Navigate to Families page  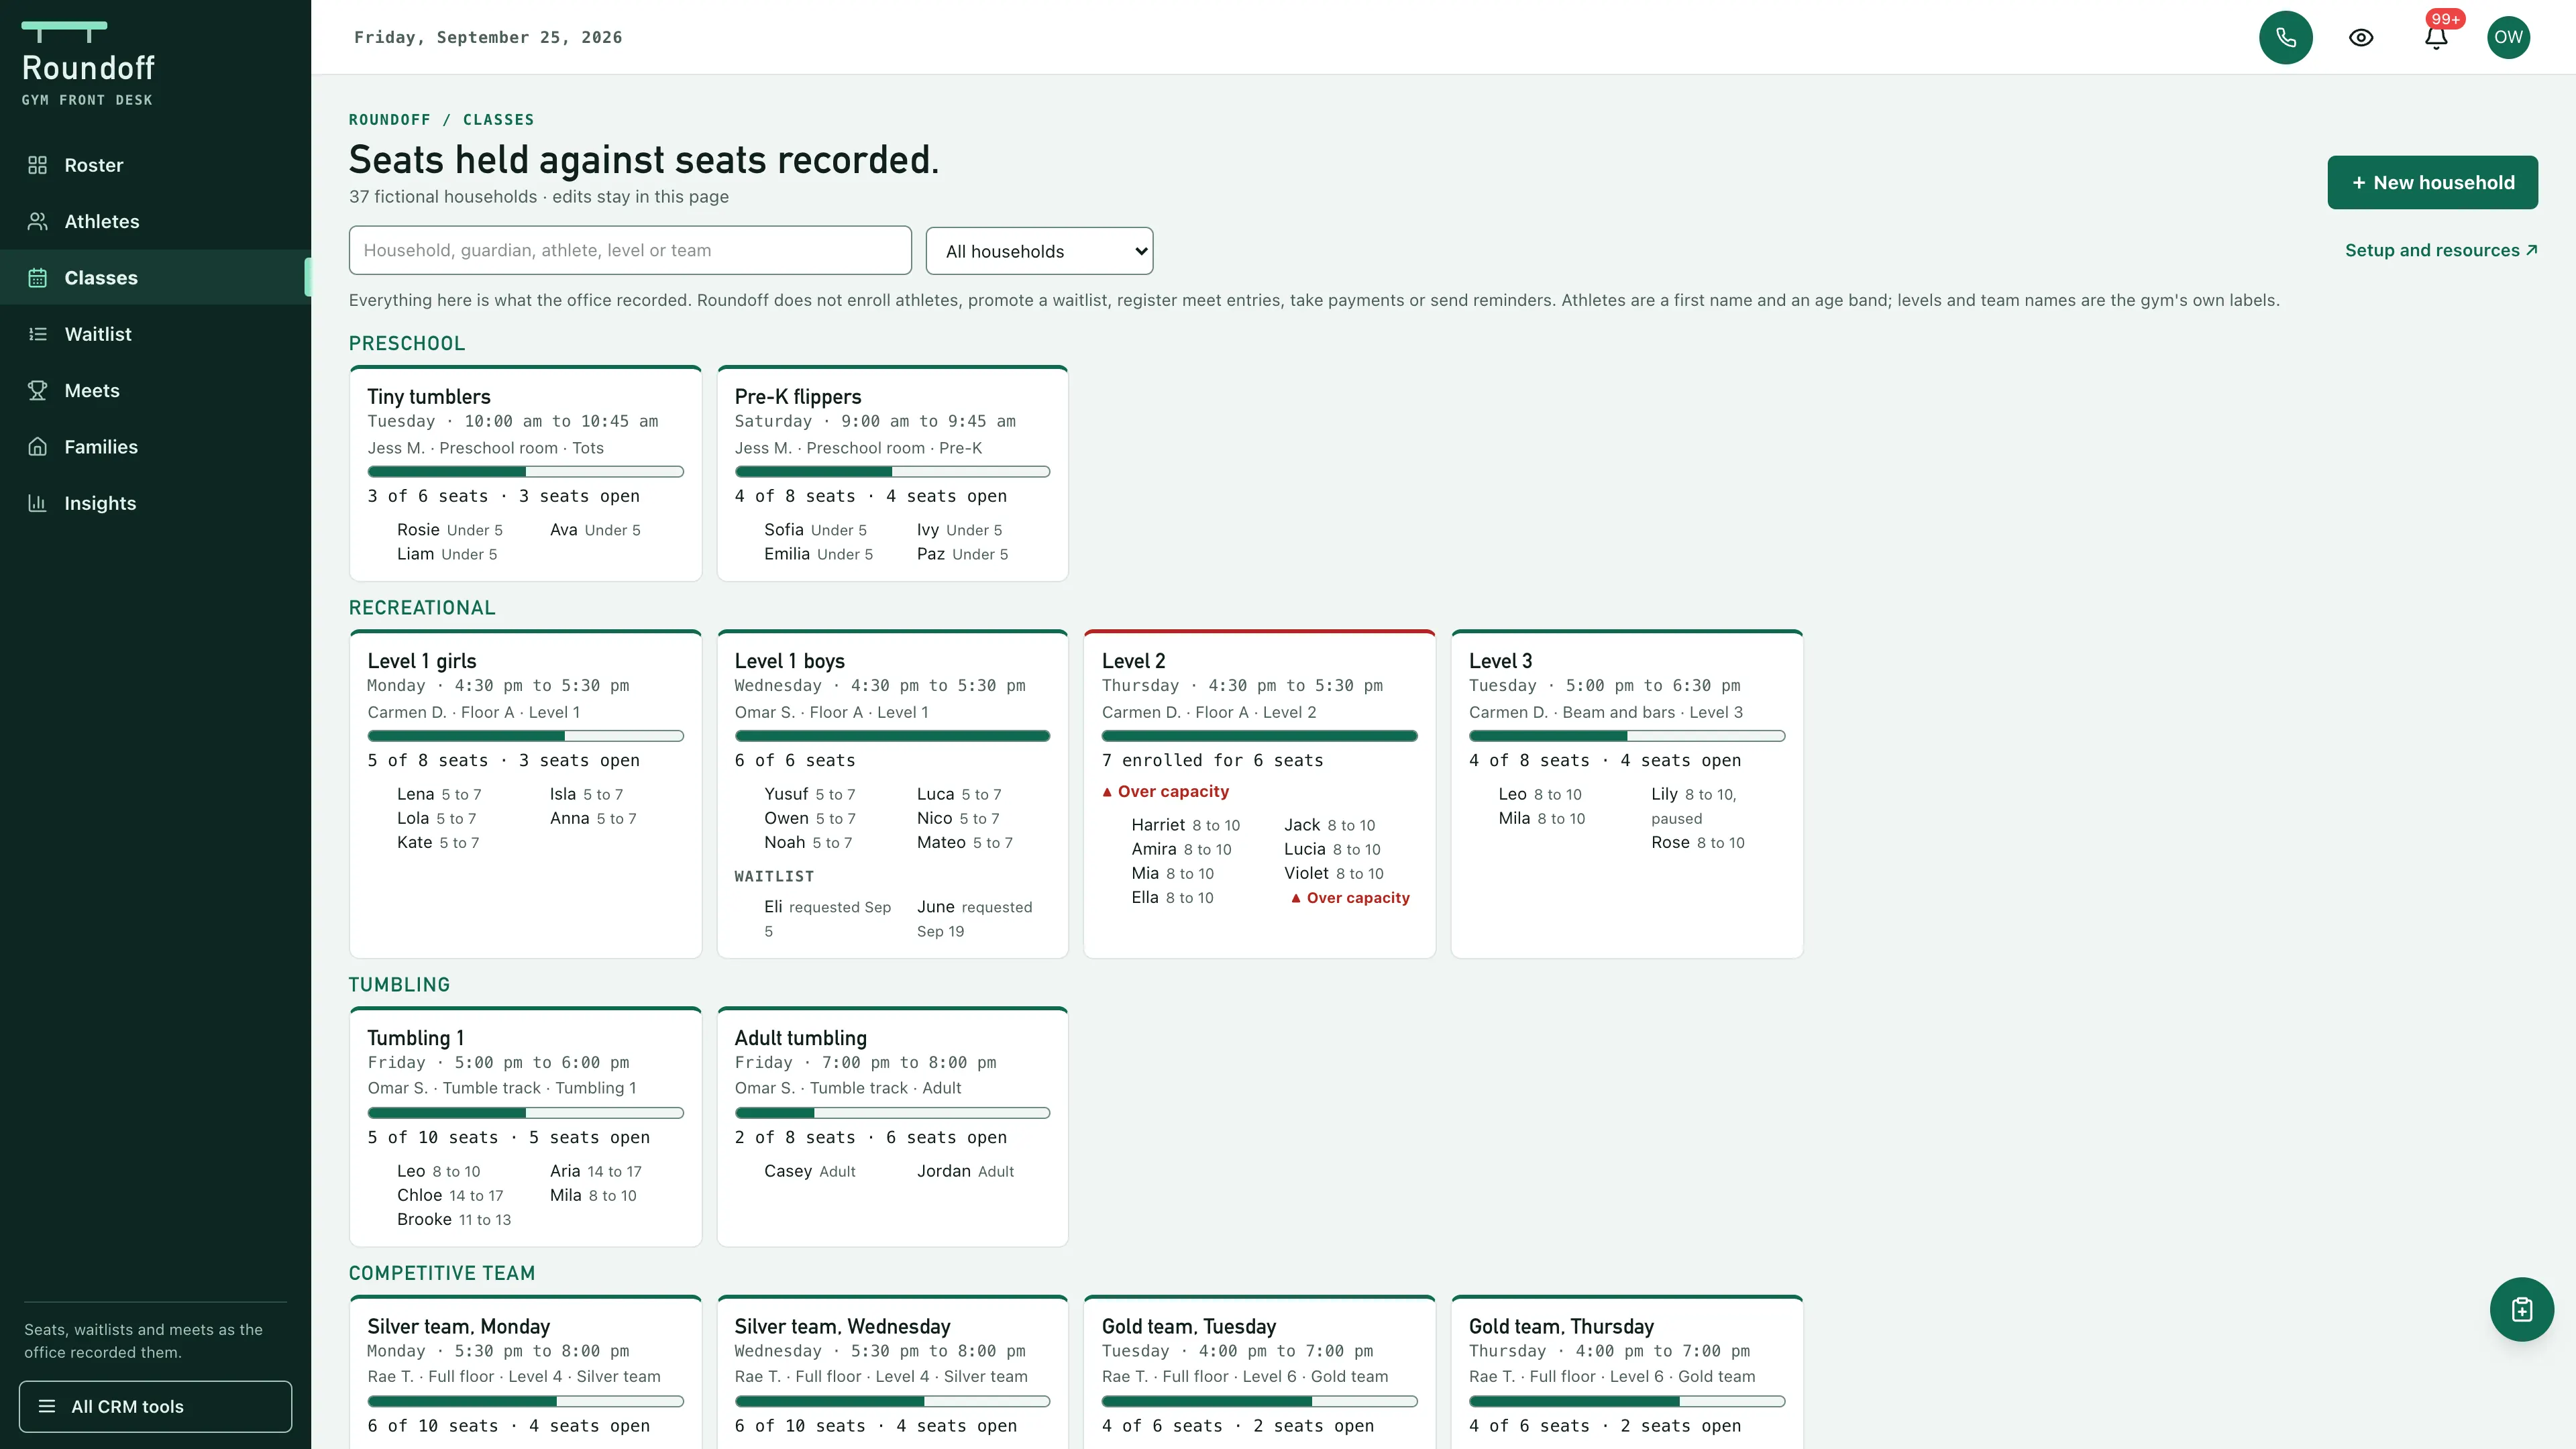pyautogui.click(x=155, y=447)
